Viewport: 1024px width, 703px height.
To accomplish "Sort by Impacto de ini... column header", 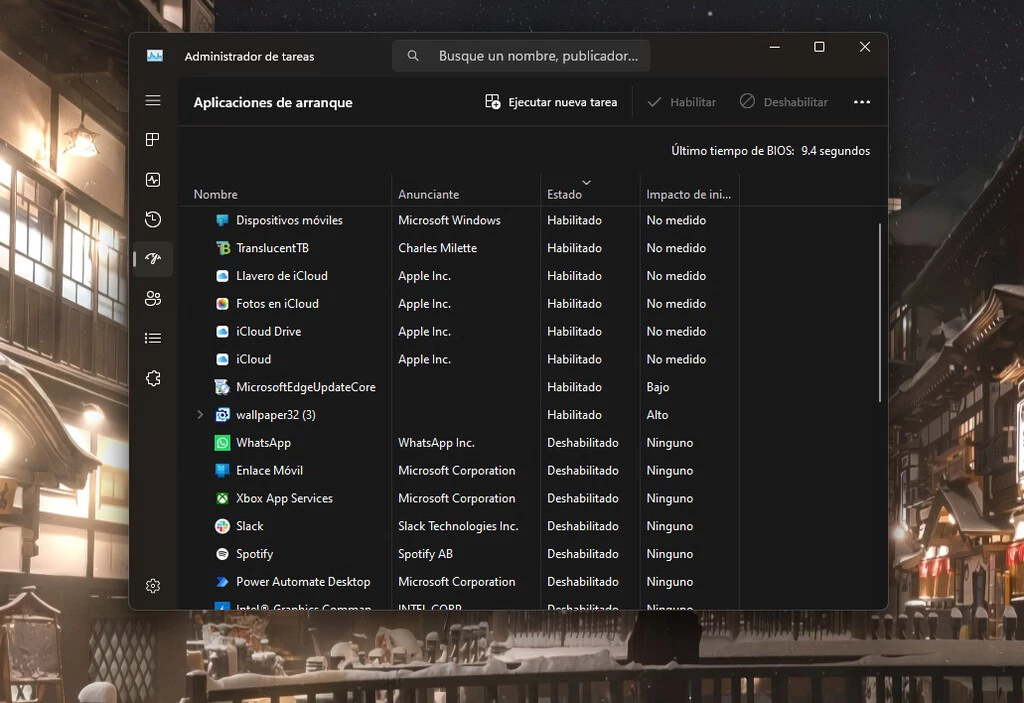I will pos(689,195).
